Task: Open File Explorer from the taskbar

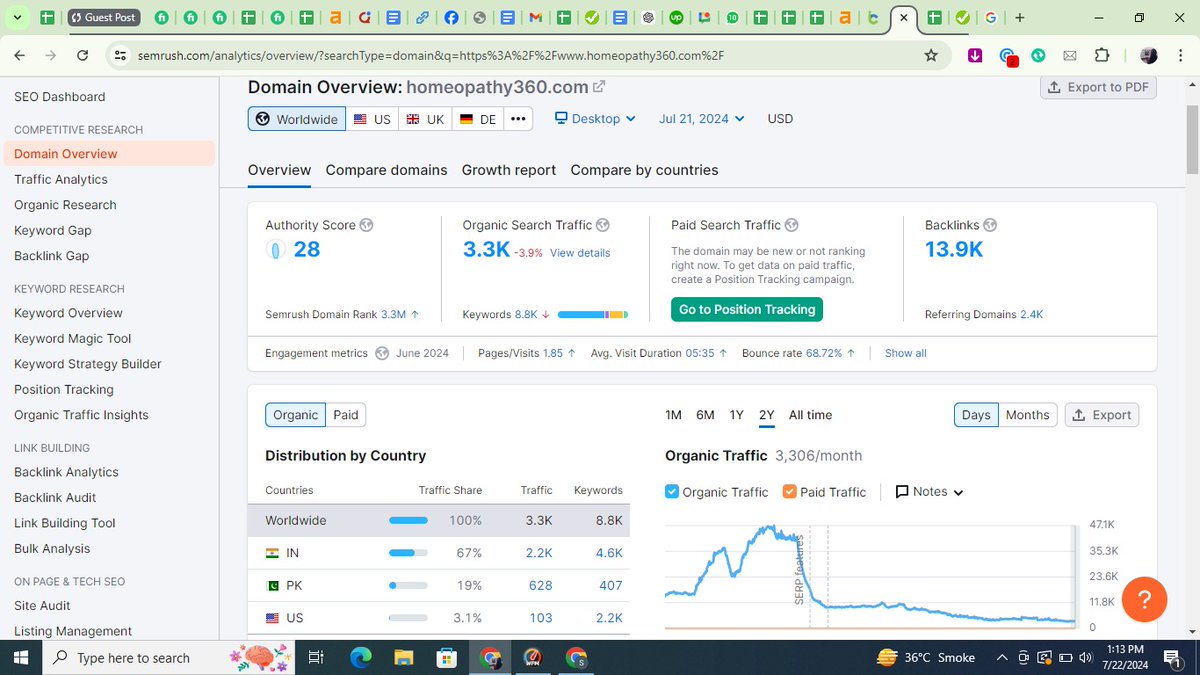Action: point(403,658)
